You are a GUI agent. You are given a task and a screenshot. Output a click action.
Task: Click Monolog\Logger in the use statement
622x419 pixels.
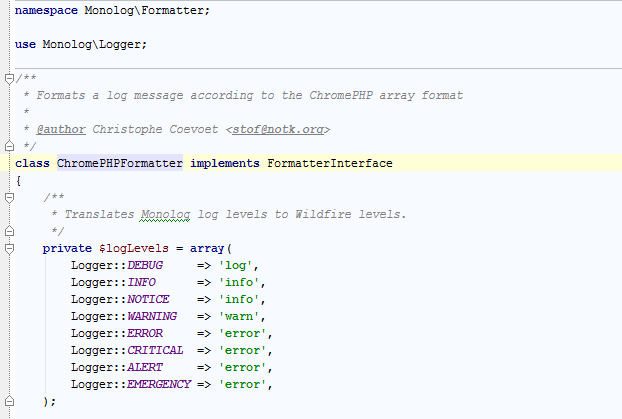(x=92, y=44)
